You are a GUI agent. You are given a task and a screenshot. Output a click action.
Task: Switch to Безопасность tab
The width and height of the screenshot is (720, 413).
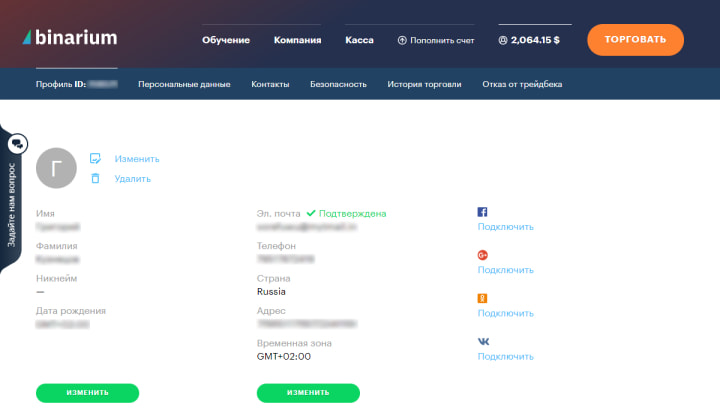[x=338, y=84]
